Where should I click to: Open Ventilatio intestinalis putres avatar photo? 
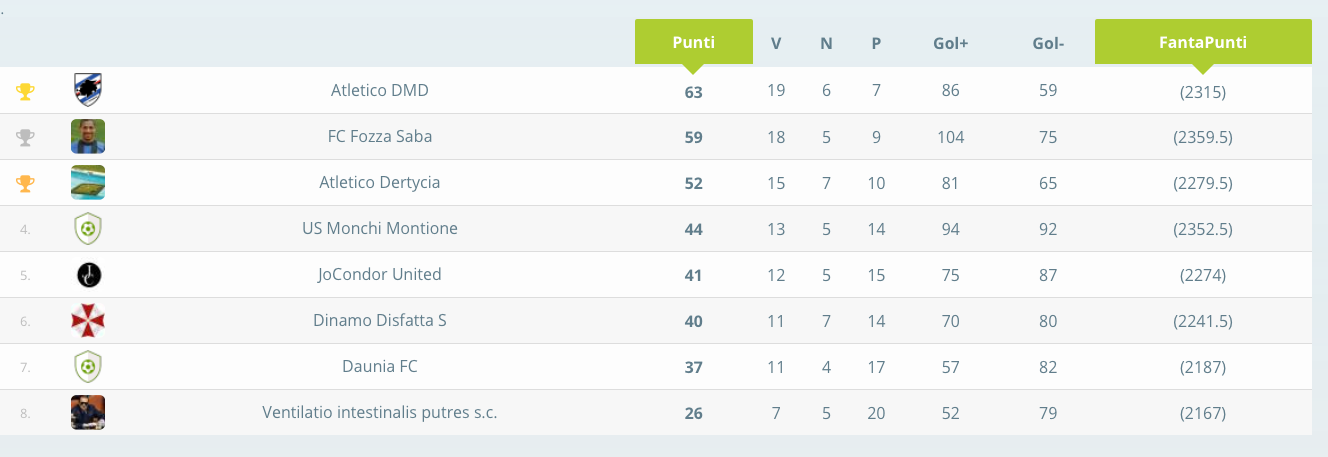pos(88,413)
